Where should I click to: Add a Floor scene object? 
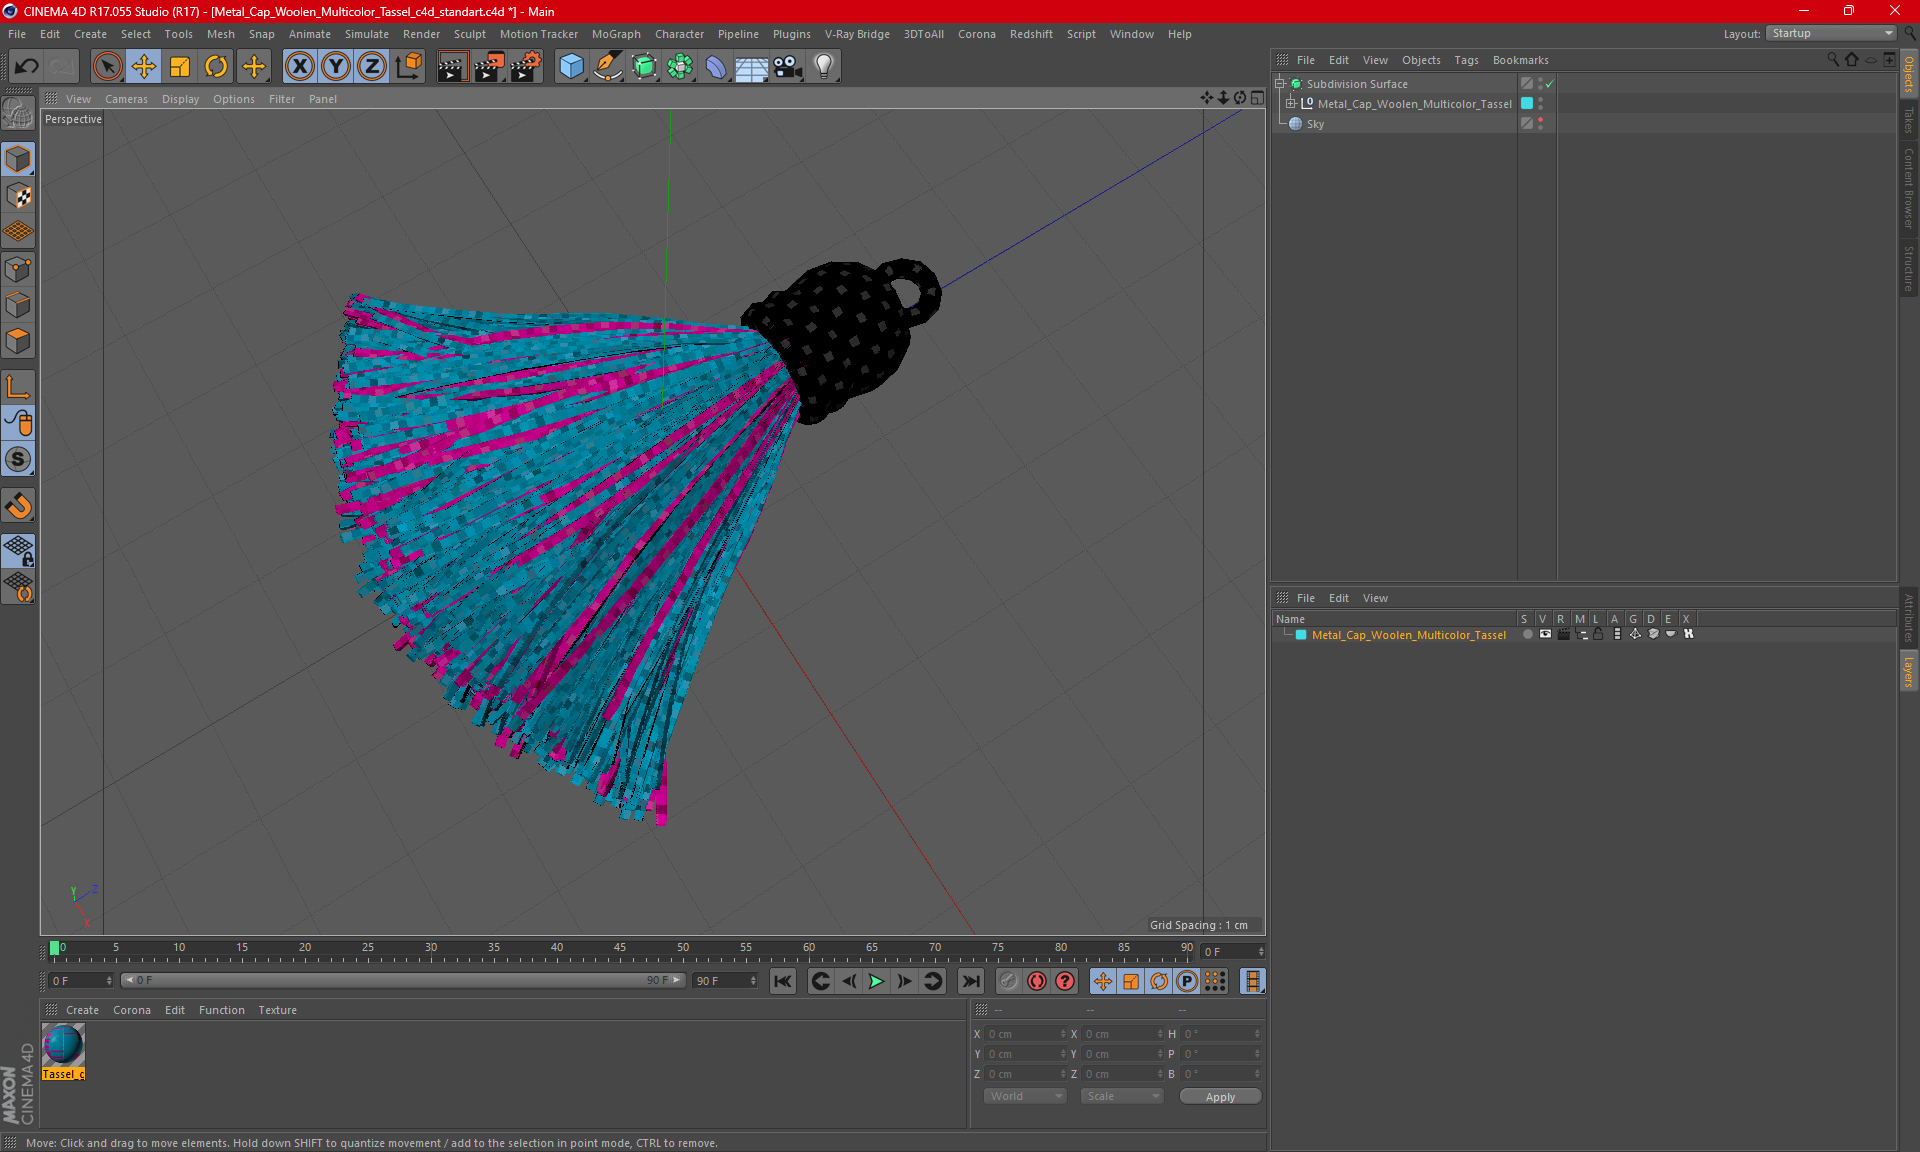[x=752, y=67]
